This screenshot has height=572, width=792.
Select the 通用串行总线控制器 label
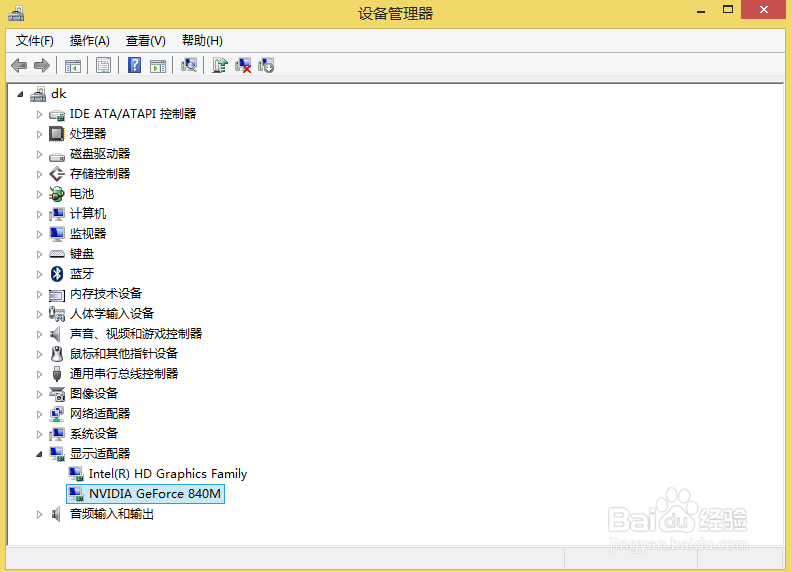pos(124,374)
